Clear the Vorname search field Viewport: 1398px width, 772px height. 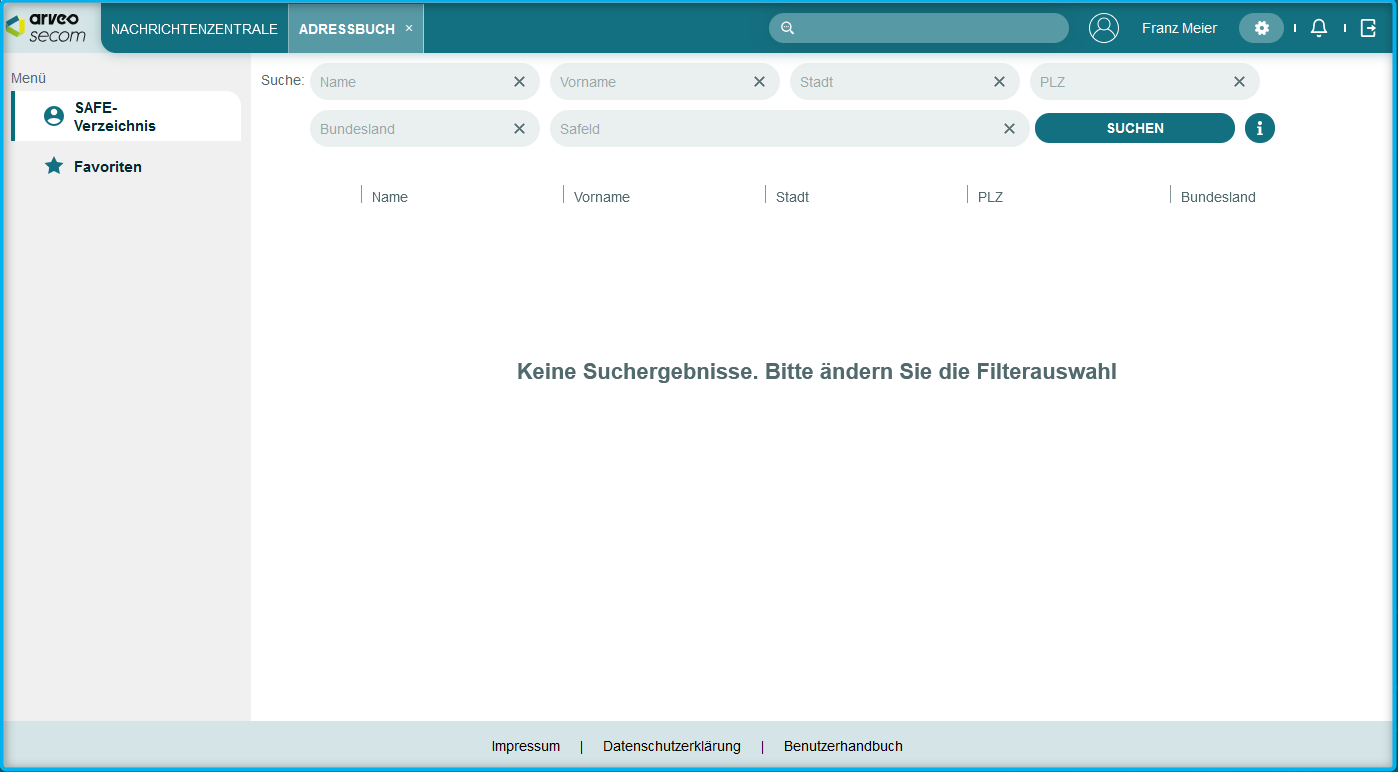coord(759,82)
